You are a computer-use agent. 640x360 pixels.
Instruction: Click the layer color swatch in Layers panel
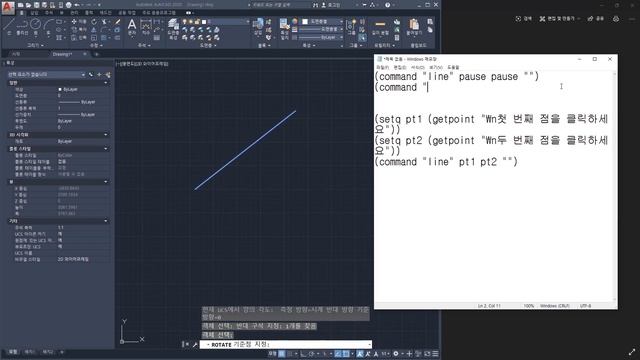pyautogui.click(x=204, y=21)
